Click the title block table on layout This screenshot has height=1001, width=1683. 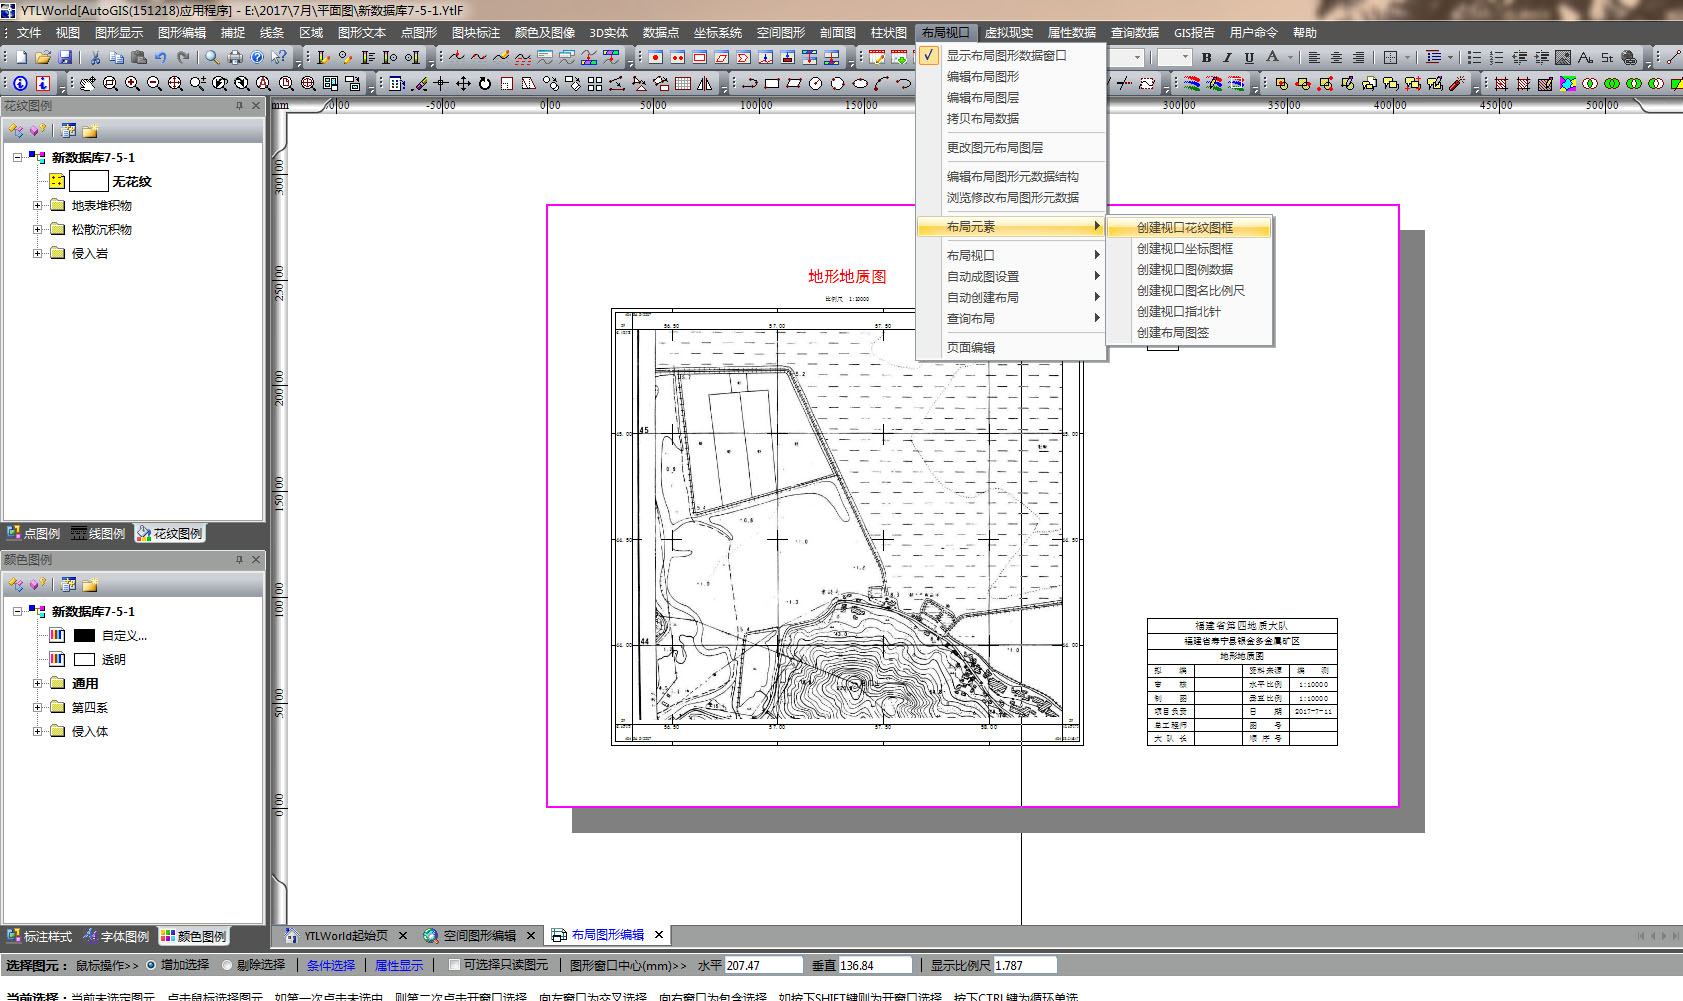[1242, 682]
